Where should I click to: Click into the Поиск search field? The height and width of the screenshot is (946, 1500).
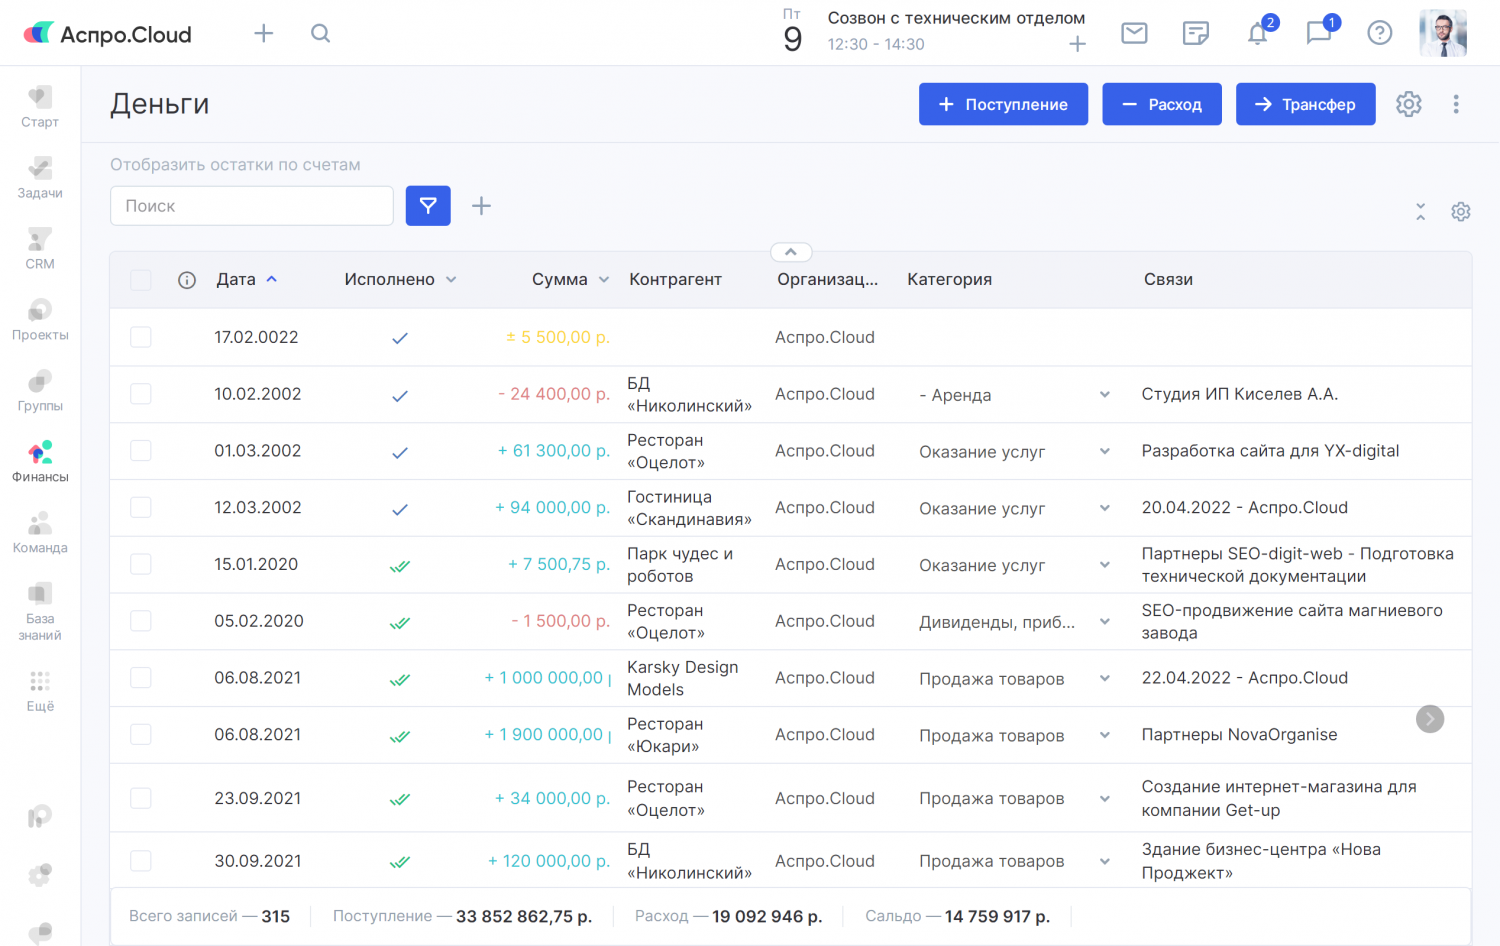251,206
